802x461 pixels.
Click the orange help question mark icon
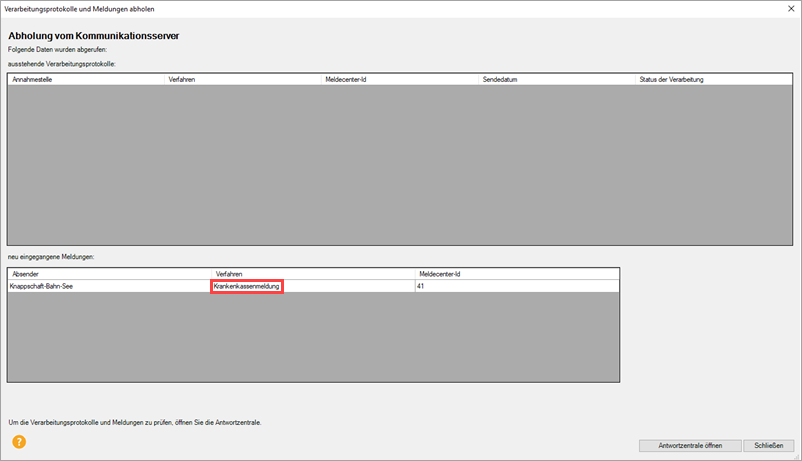coord(19,441)
